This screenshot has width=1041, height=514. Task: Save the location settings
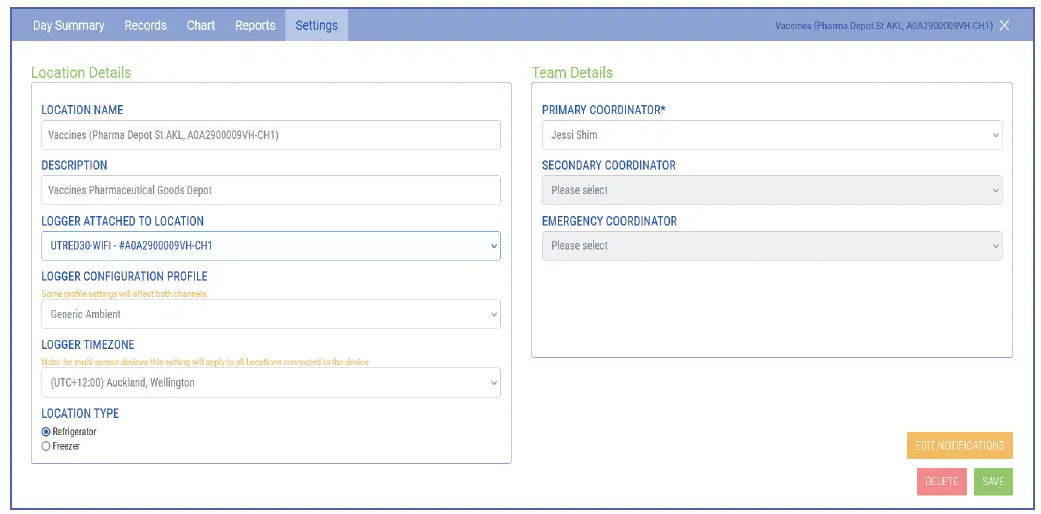click(992, 481)
